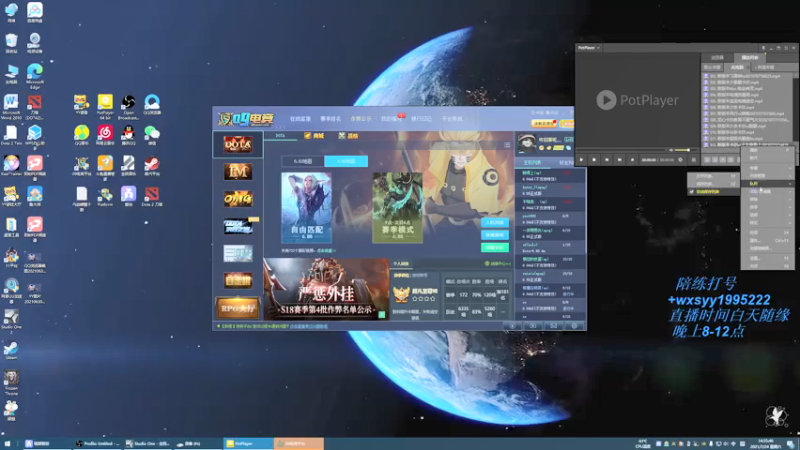Open the Open Broadcaster (OBS) desktop shortcut

[x=129, y=107]
